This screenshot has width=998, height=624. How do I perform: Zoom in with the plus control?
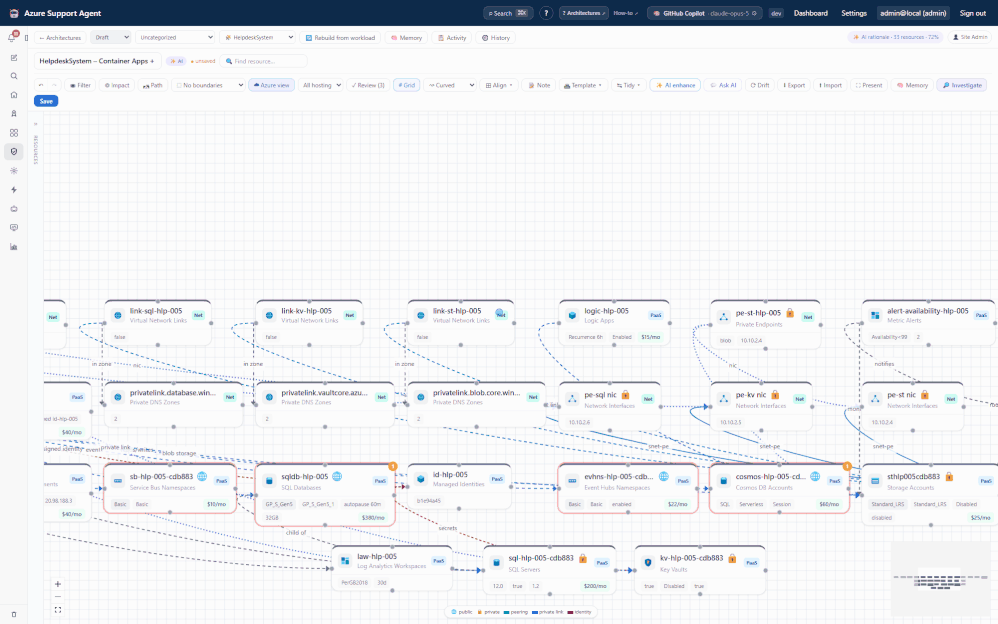pos(58,584)
